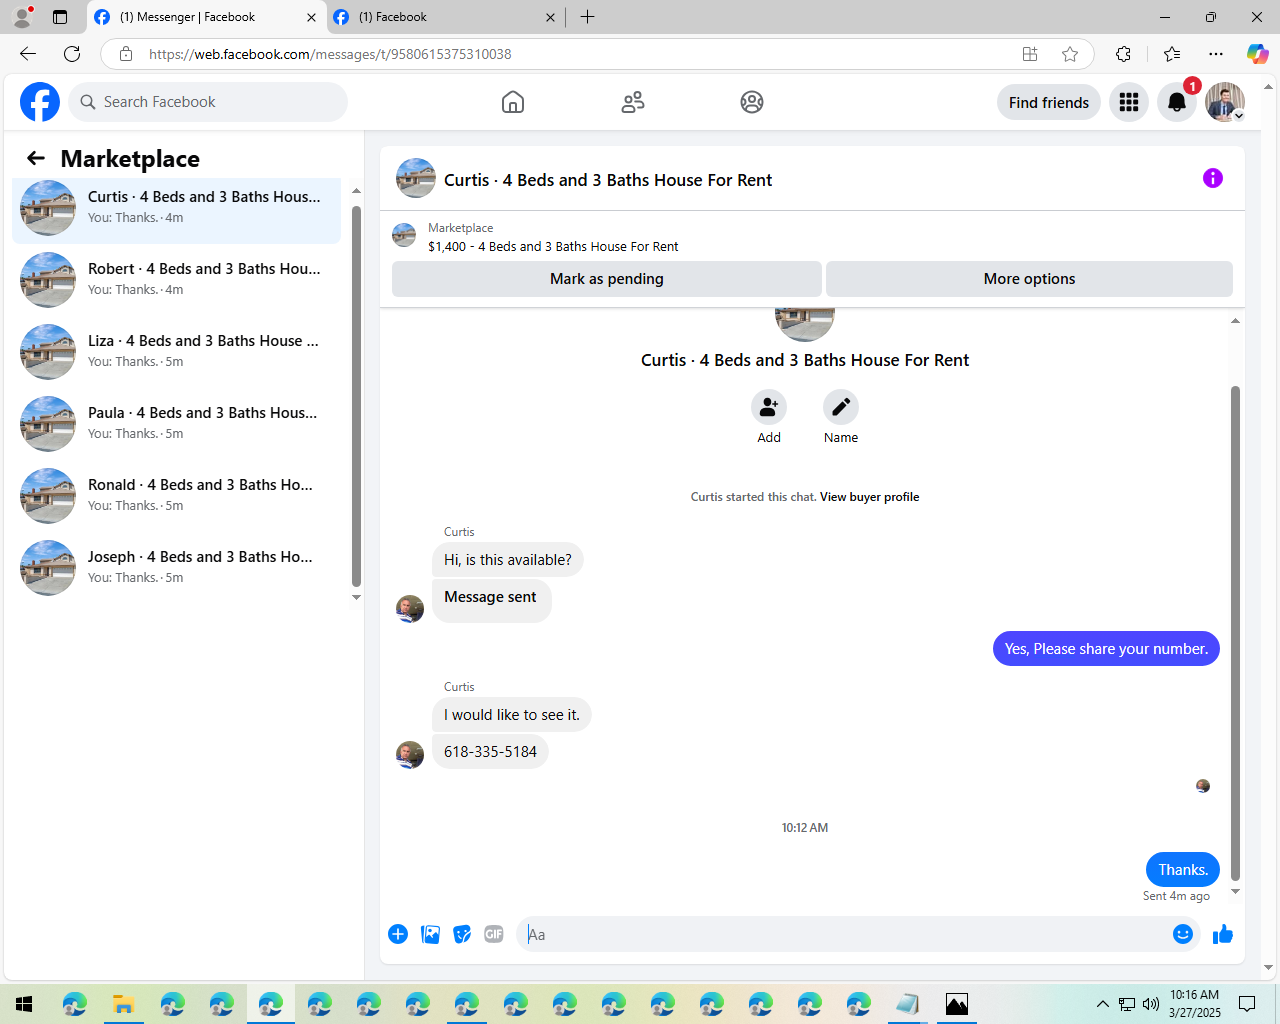Go back in browser history
The width and height of the screenshot is (1280, 1024).
coord(28,54)
